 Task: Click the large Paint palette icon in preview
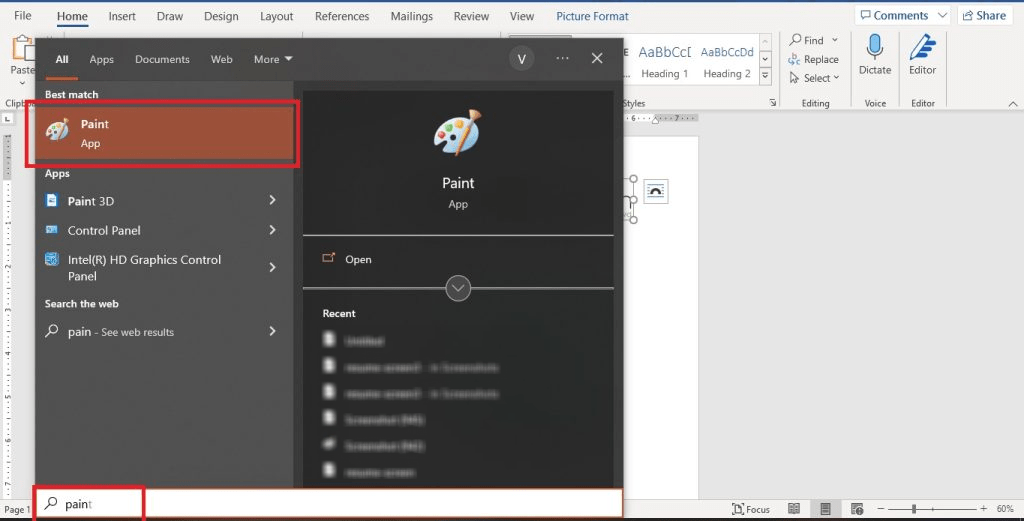pyautogui.click(x=458, y=132)
